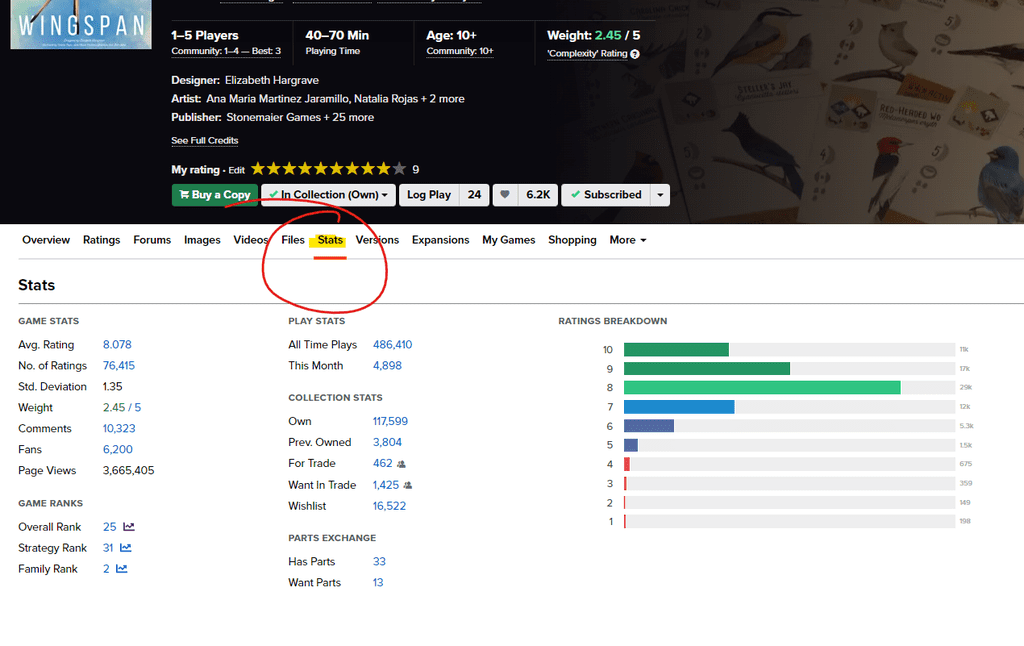Go to the Forums tab
Viewport: 1024px width, 646px height.
[x=152, y=240]
